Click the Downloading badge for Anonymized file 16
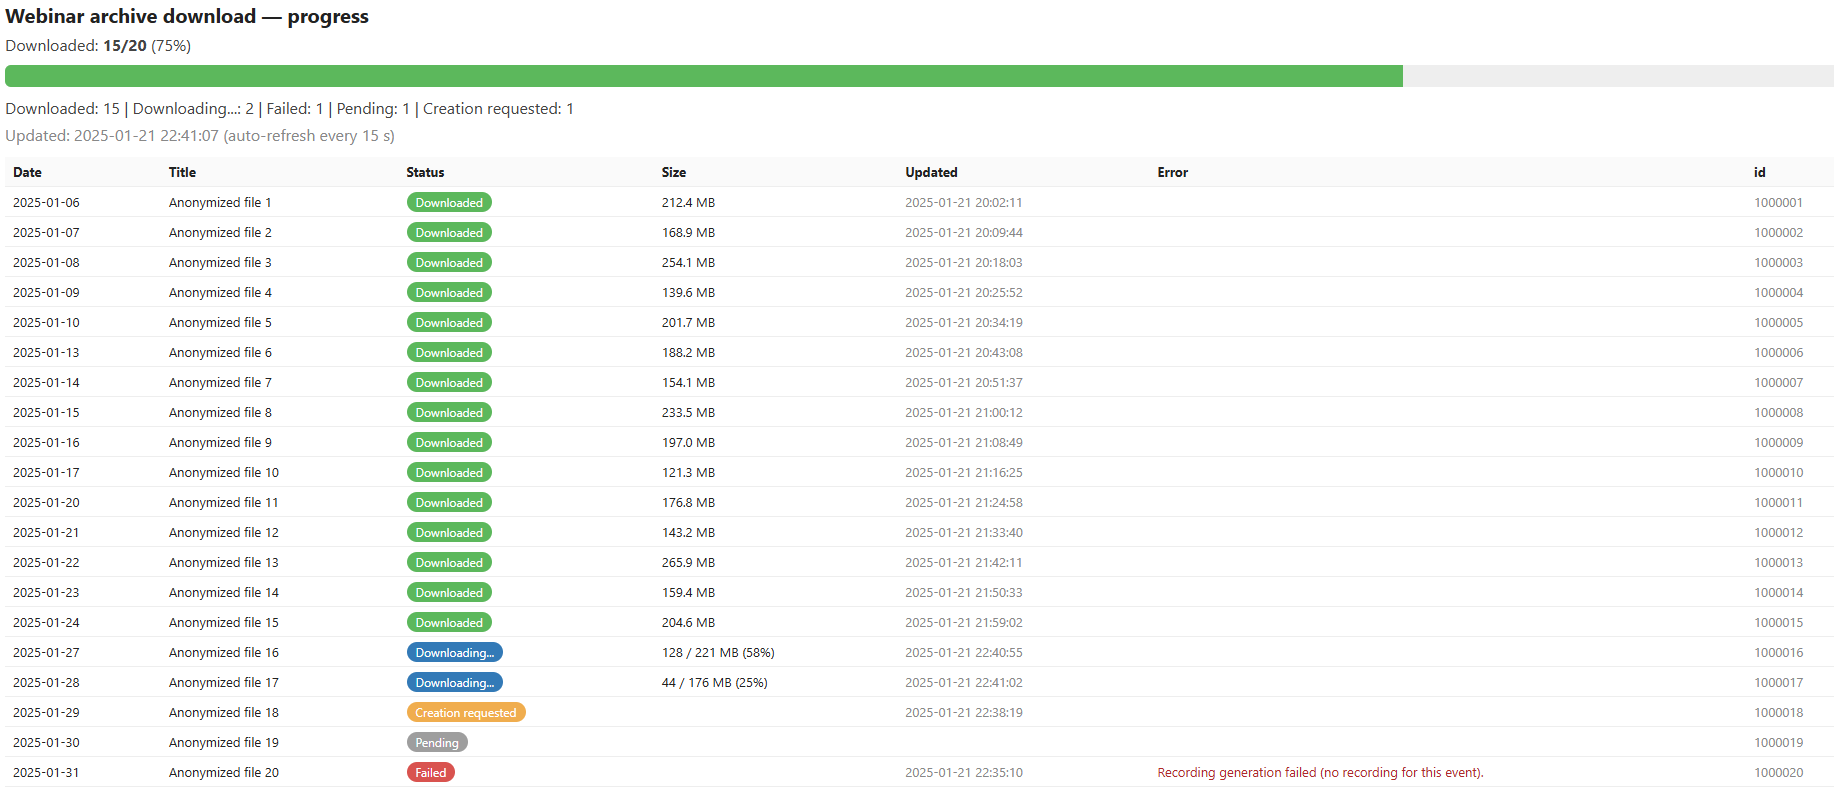The image size is (1834, 807). tap(454, 652)
